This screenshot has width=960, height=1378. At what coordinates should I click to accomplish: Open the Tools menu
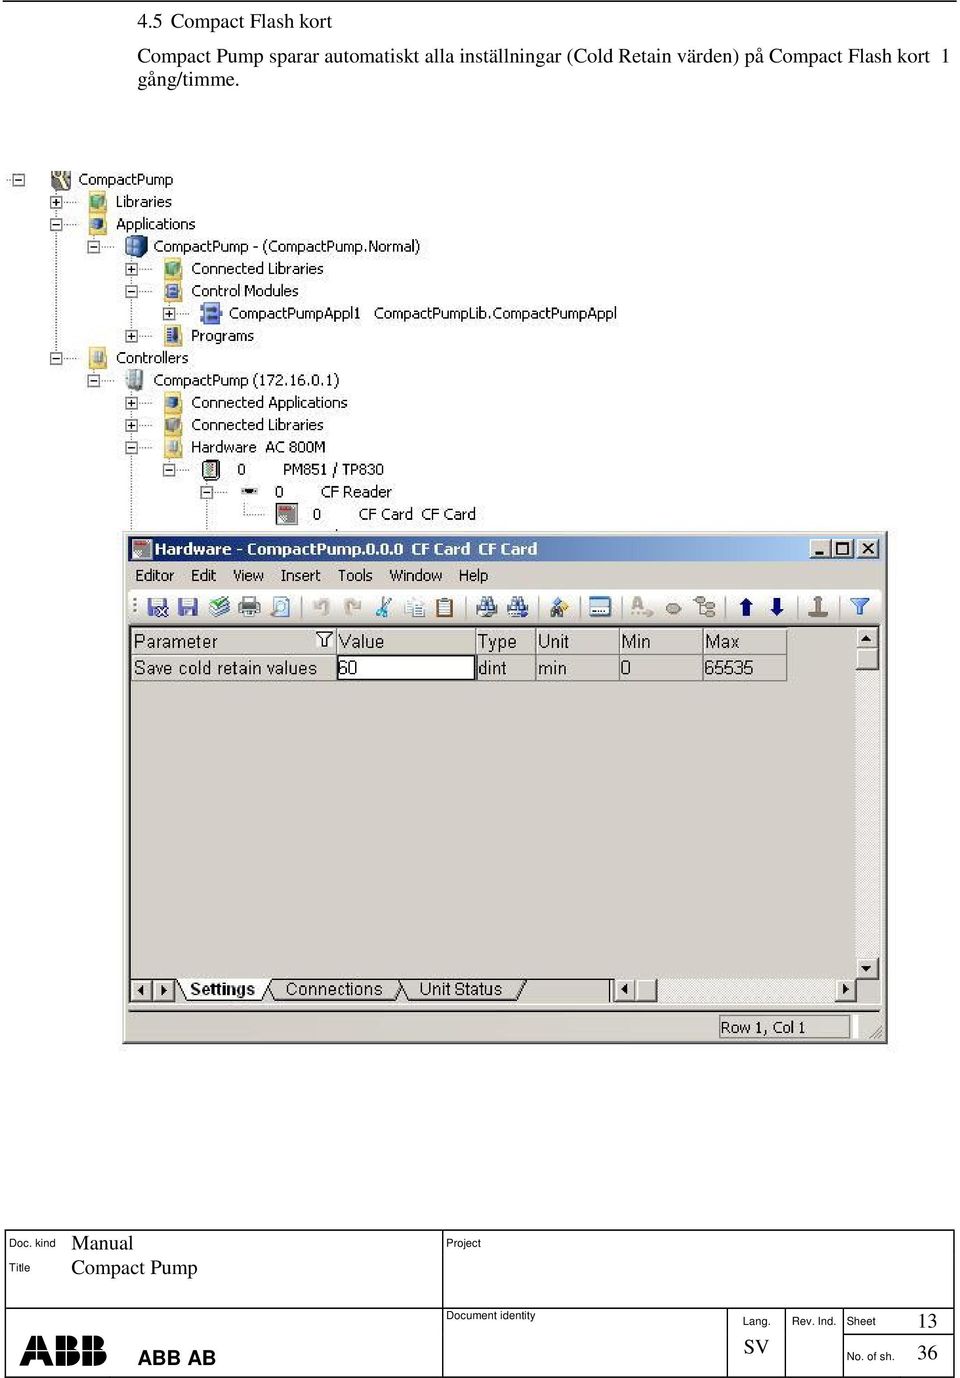tap(355, 575)
